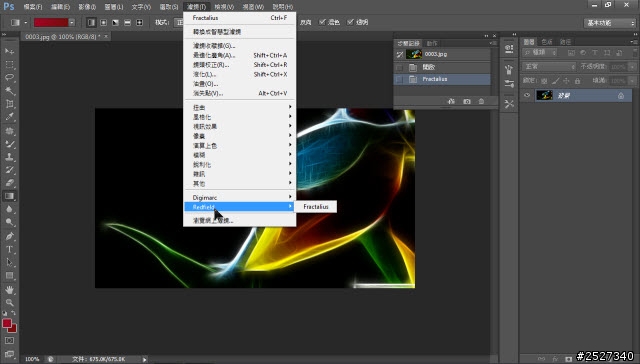Select the Dodge tool
Screen dimensions: 640x364
9,222
